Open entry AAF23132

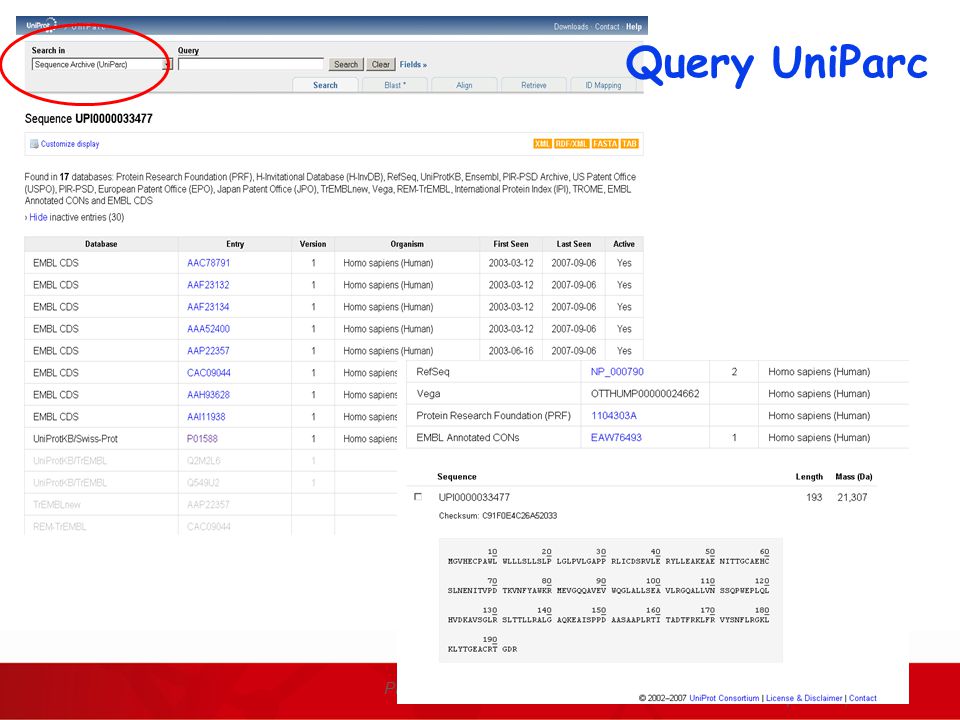(208, 285)
